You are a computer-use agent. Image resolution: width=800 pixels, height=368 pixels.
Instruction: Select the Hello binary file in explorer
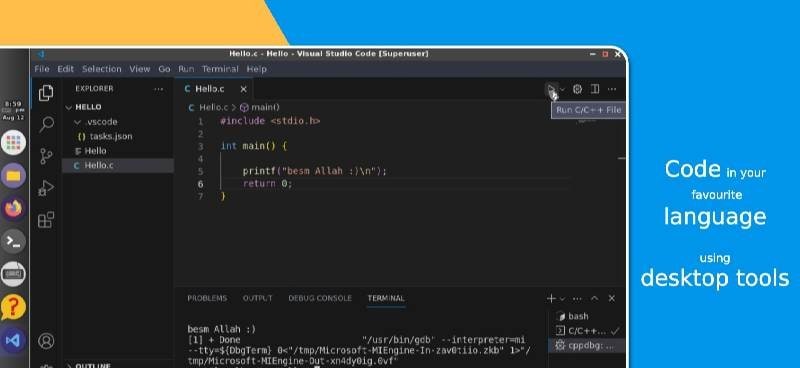[x=117, y=151]
